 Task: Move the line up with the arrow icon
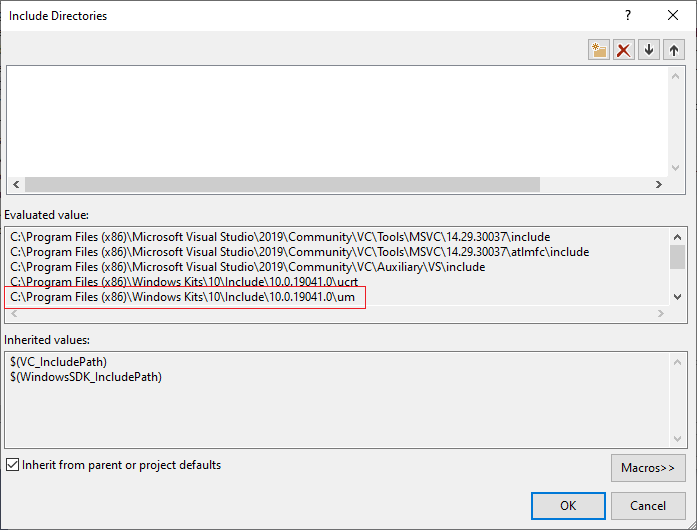pyautogui.click(x=673, y=50)
